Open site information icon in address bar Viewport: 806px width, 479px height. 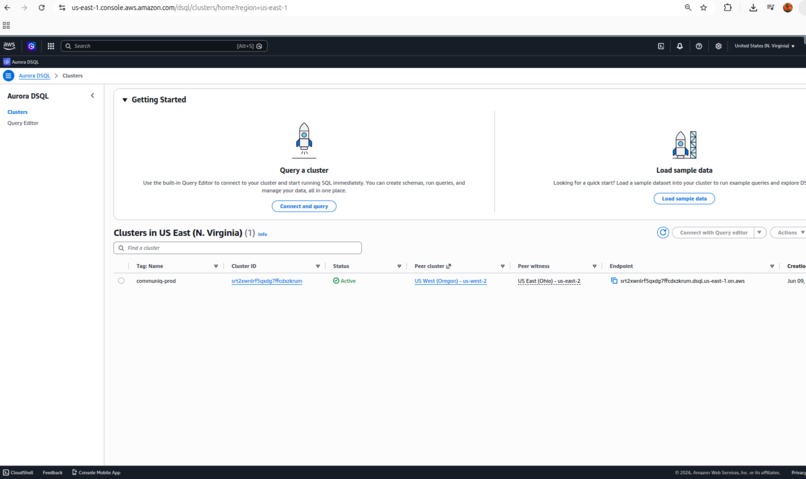pyautogui.click(x=62, y=8)
